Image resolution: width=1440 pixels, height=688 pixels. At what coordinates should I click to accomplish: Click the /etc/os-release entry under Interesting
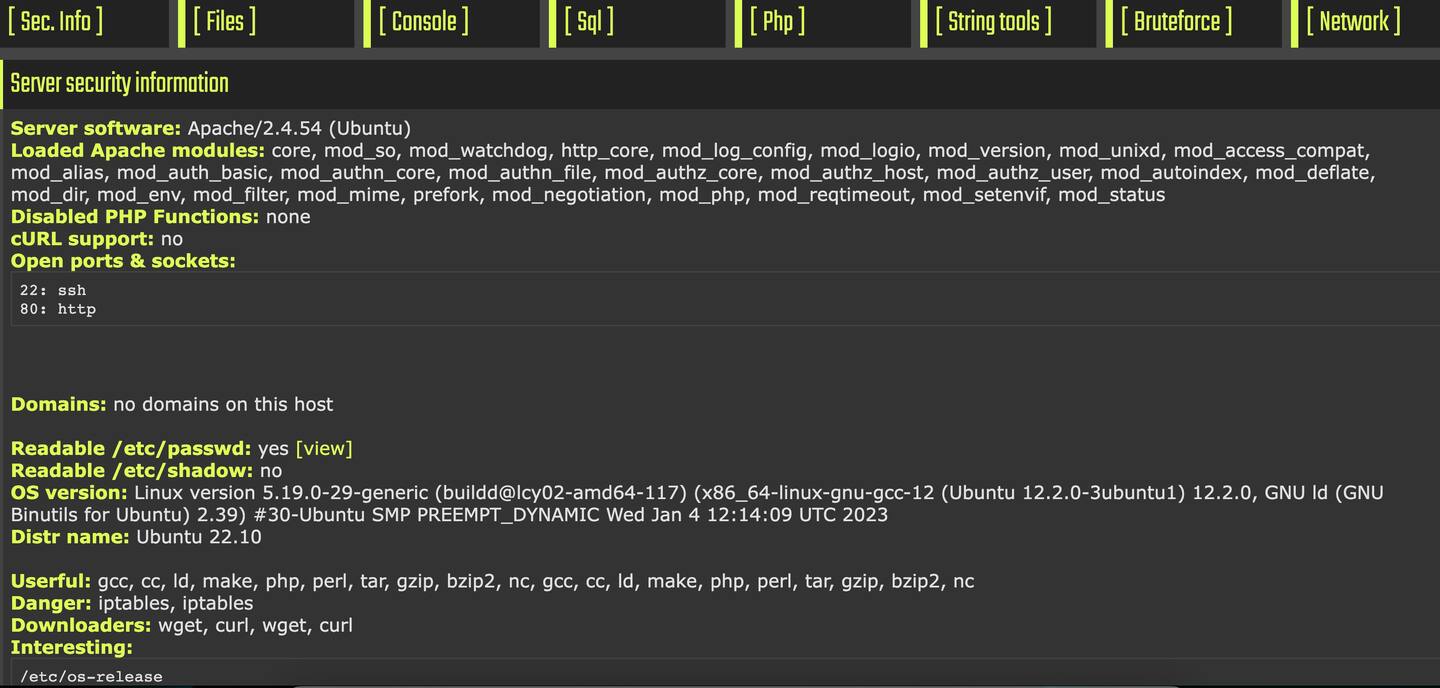[91, 677]
